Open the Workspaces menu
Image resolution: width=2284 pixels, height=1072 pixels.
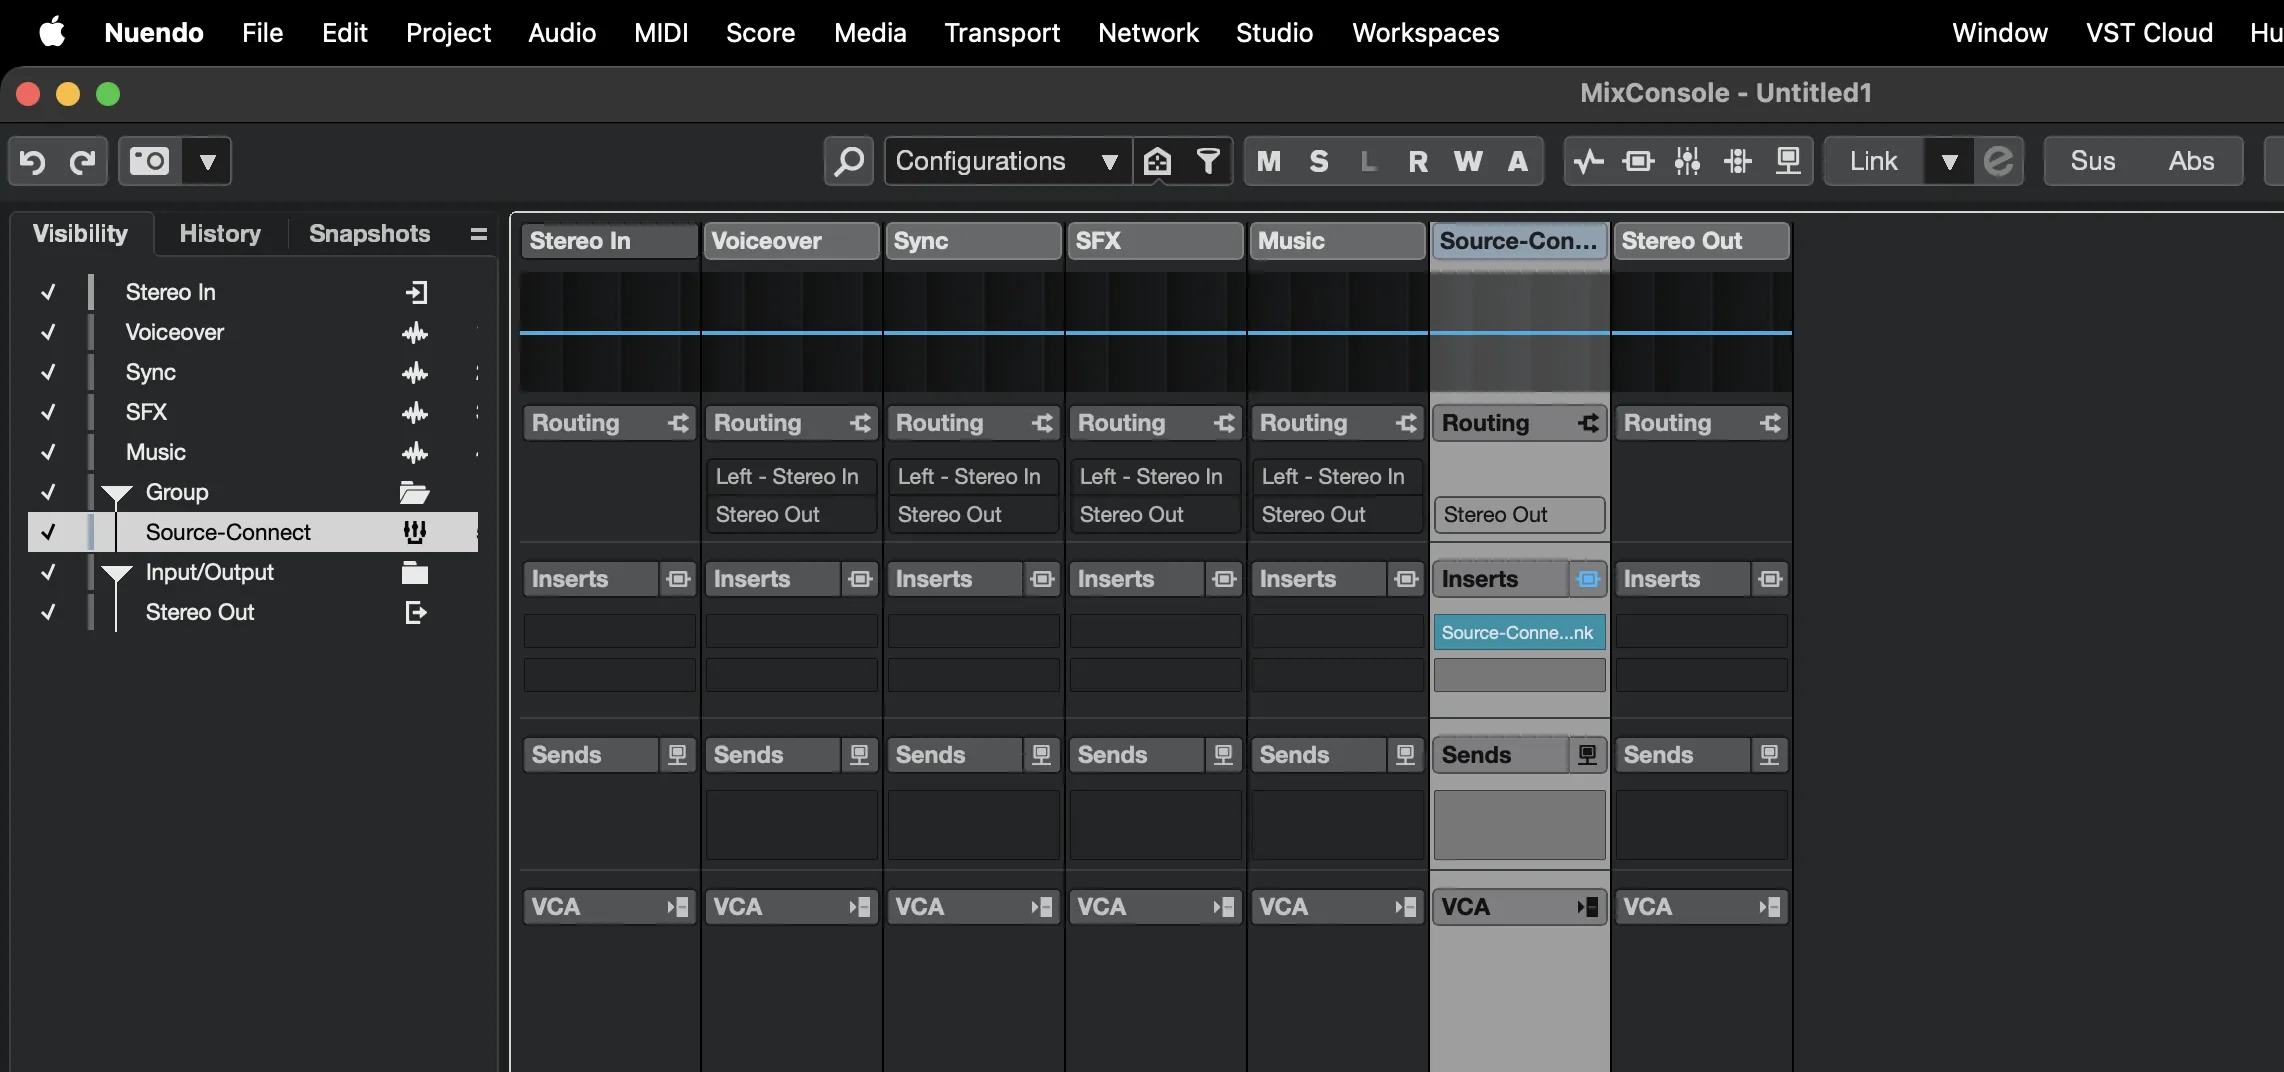pos(1425,33)
